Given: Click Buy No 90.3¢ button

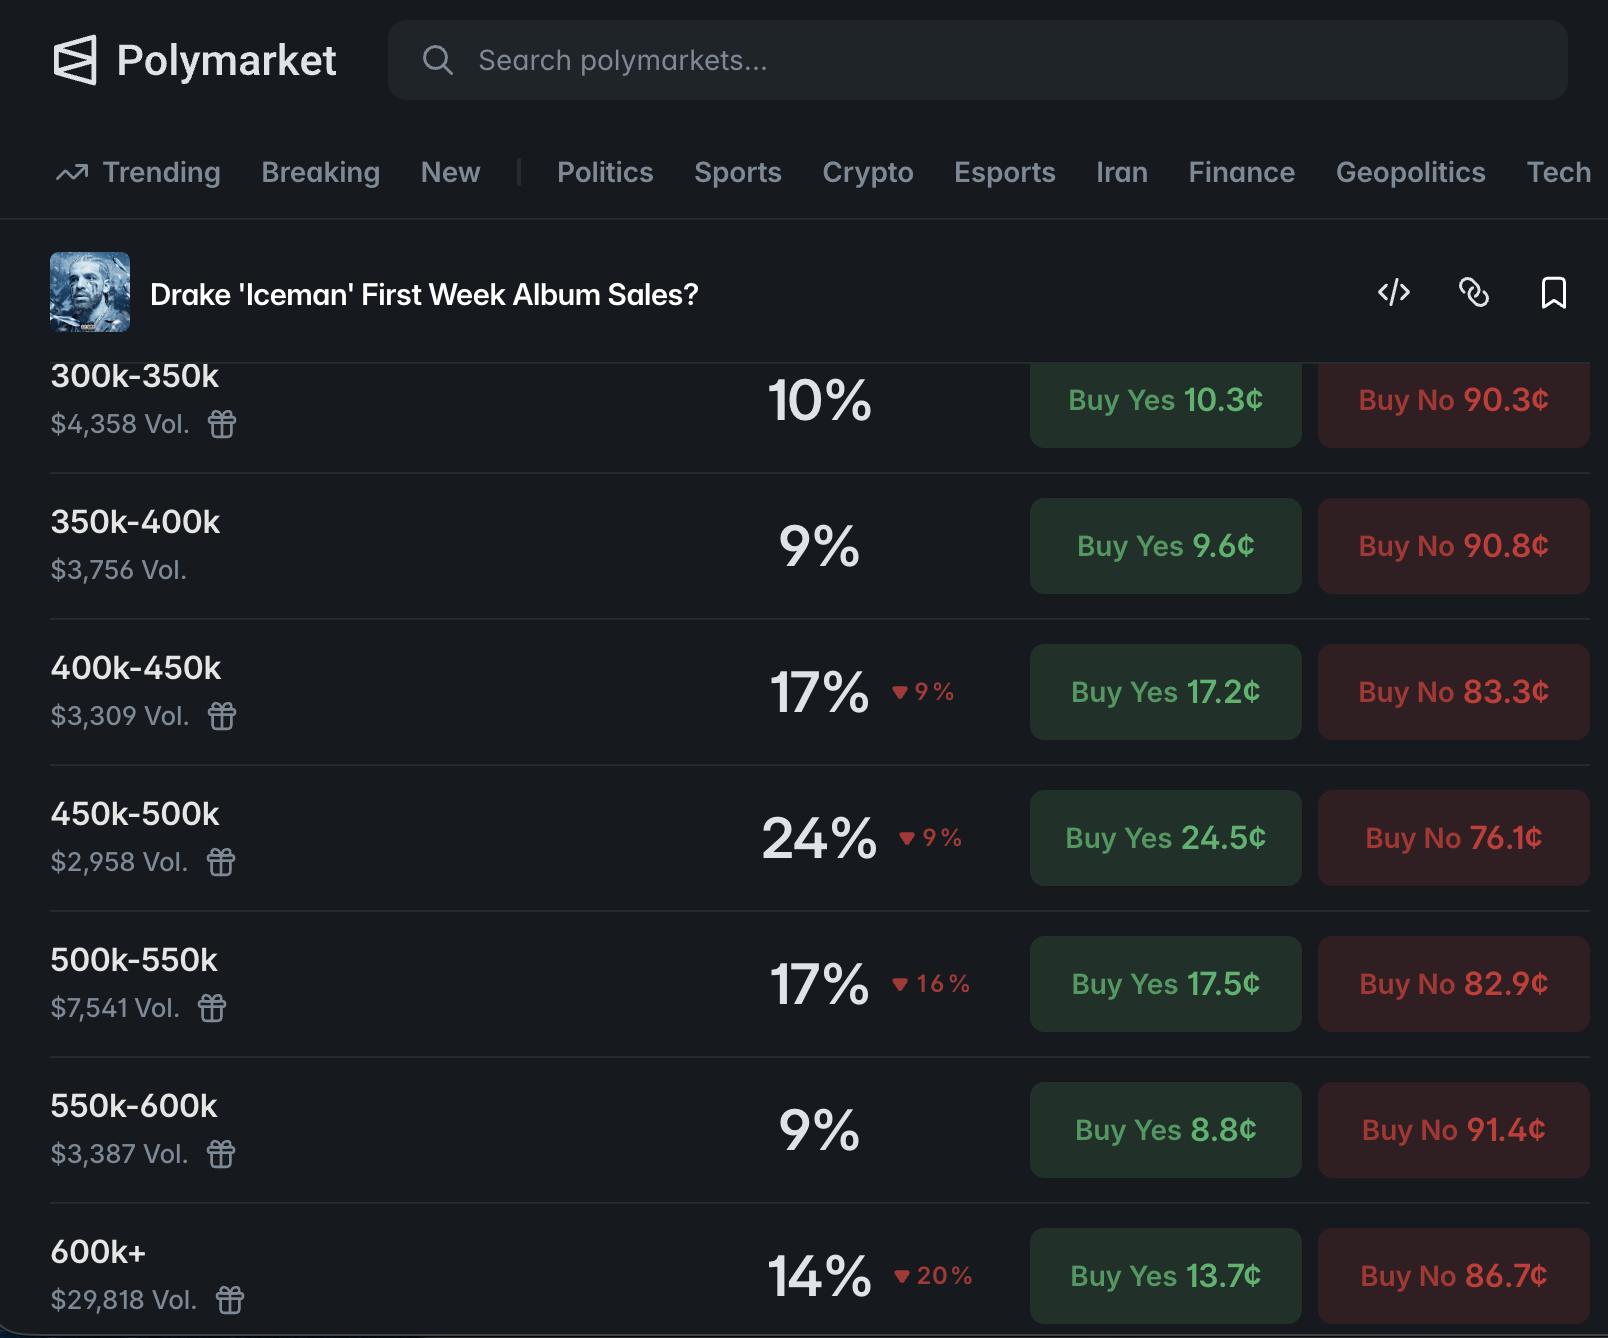Looking at the screenshot, I should (x=1454, y=404).
